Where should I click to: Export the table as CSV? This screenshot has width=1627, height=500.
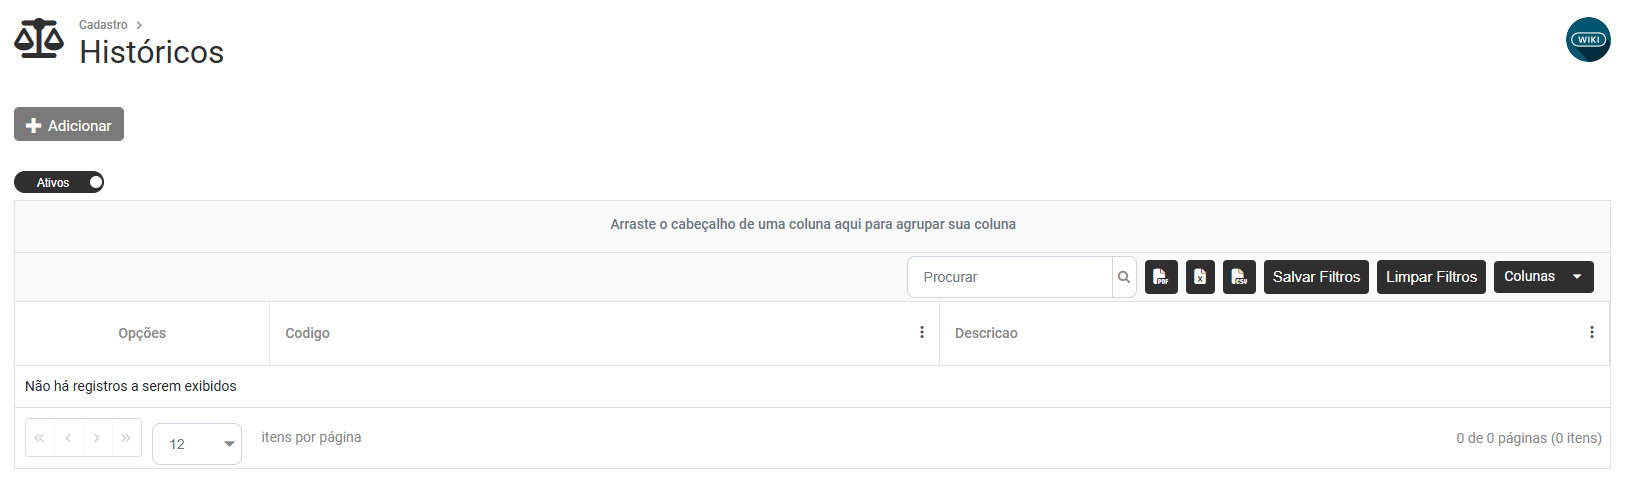tap(1239, 277)
